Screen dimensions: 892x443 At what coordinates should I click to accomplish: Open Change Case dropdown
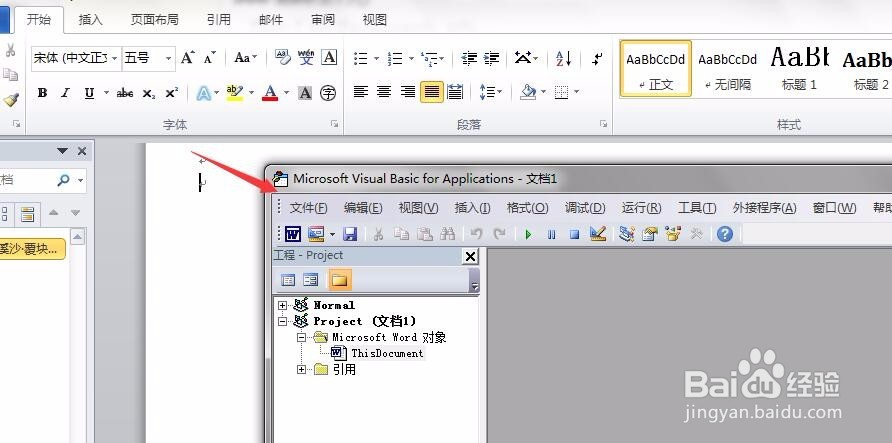pyautogui.click(x=246, y=57)
